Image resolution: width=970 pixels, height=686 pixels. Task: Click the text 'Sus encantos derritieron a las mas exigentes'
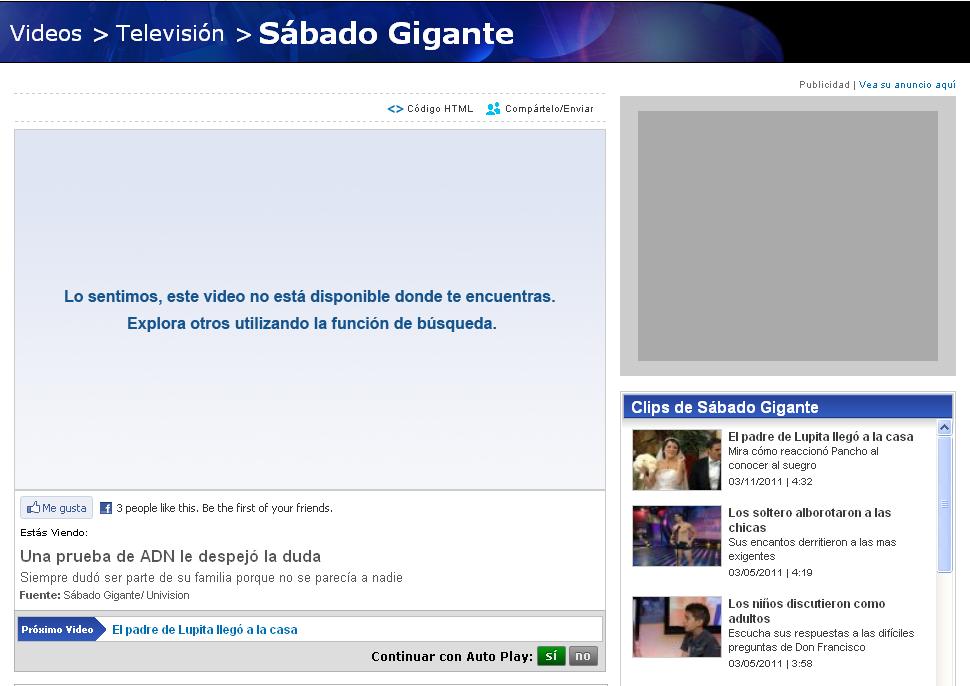pos(812,549)
